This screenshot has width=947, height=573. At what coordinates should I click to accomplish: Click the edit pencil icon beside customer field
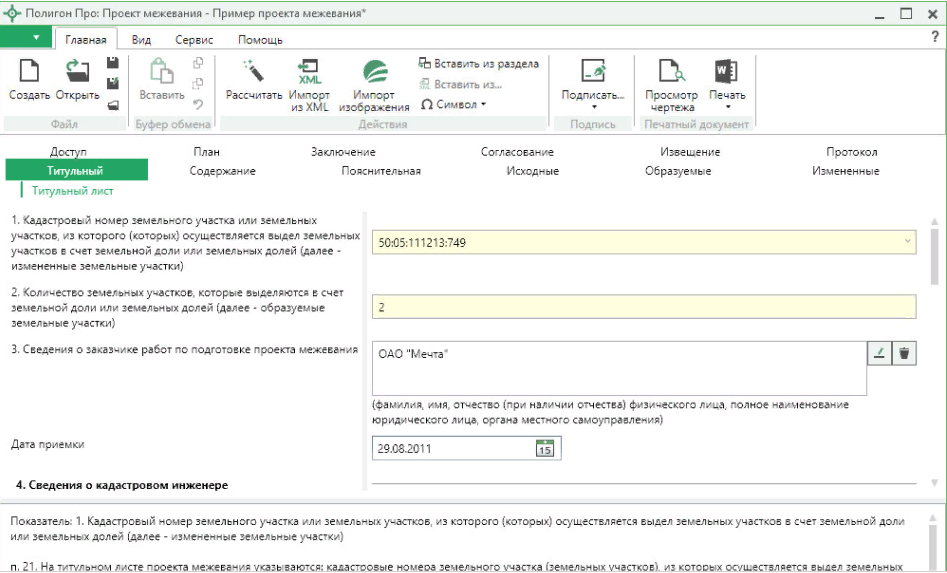pyautogui.click(x=879, y=353)
